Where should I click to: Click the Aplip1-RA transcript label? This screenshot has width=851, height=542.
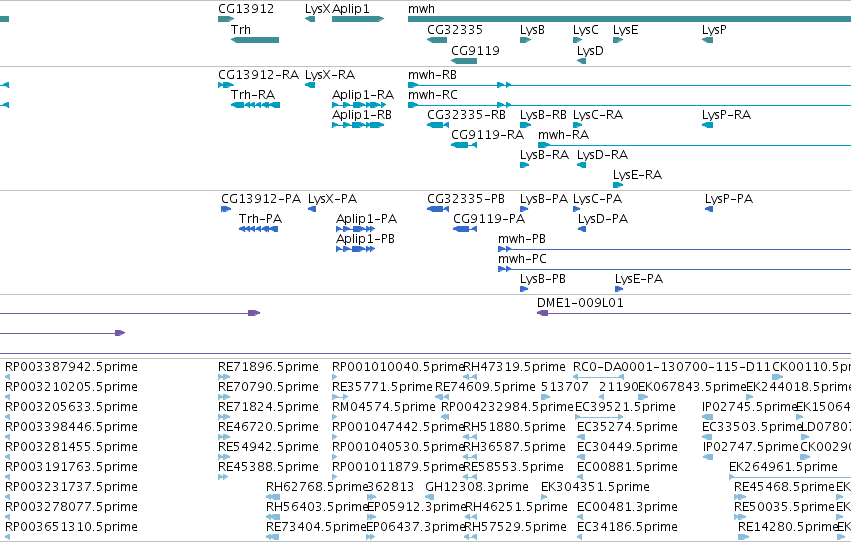pos(363,94)
